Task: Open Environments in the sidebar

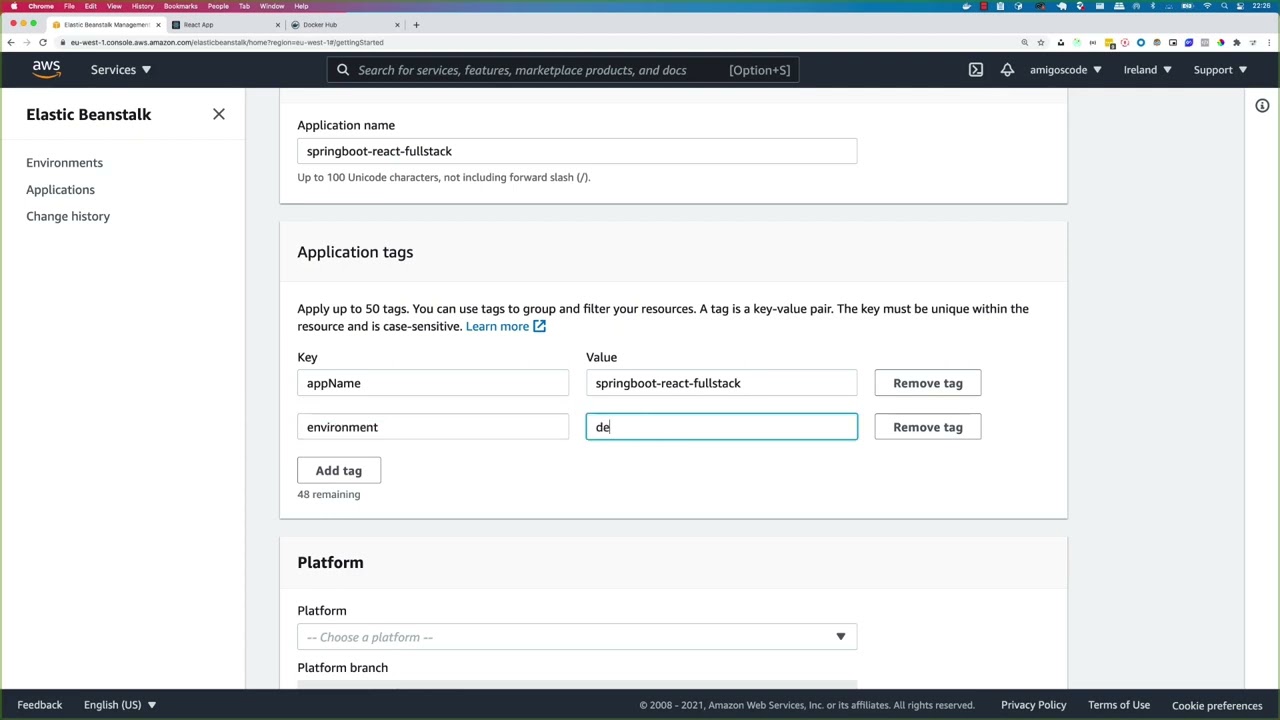Action: [x=64, y=162]
